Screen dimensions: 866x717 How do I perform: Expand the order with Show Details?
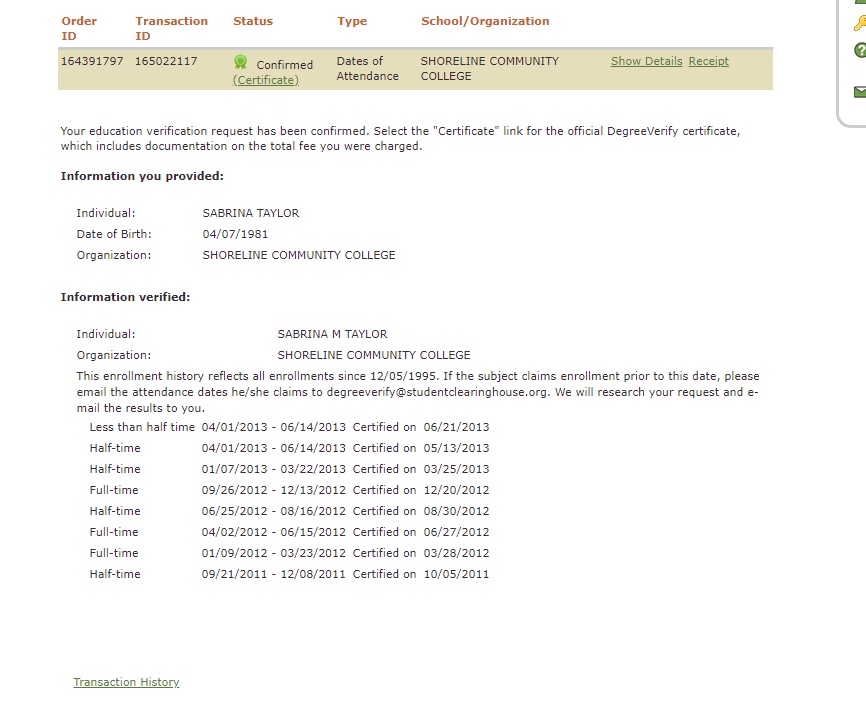coord(646,61)
